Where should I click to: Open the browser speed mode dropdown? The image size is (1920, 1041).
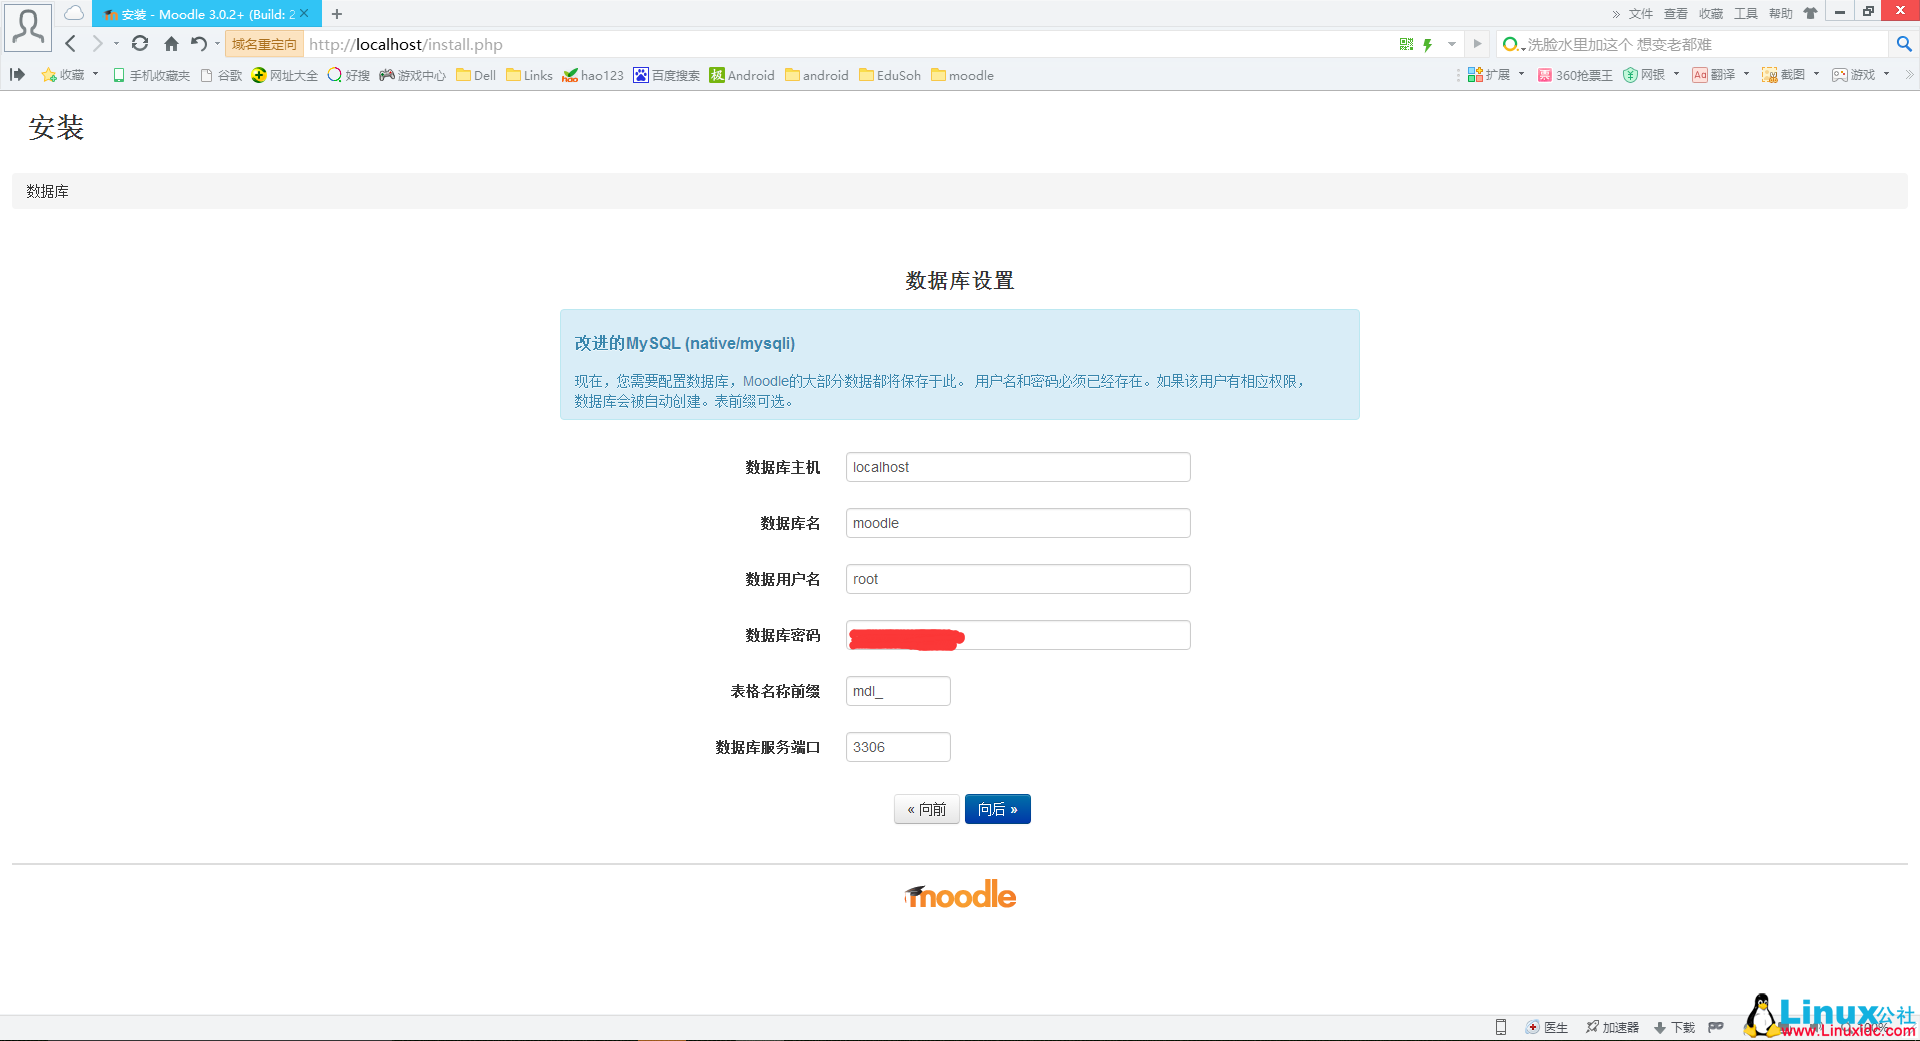tap(1451, 44)
